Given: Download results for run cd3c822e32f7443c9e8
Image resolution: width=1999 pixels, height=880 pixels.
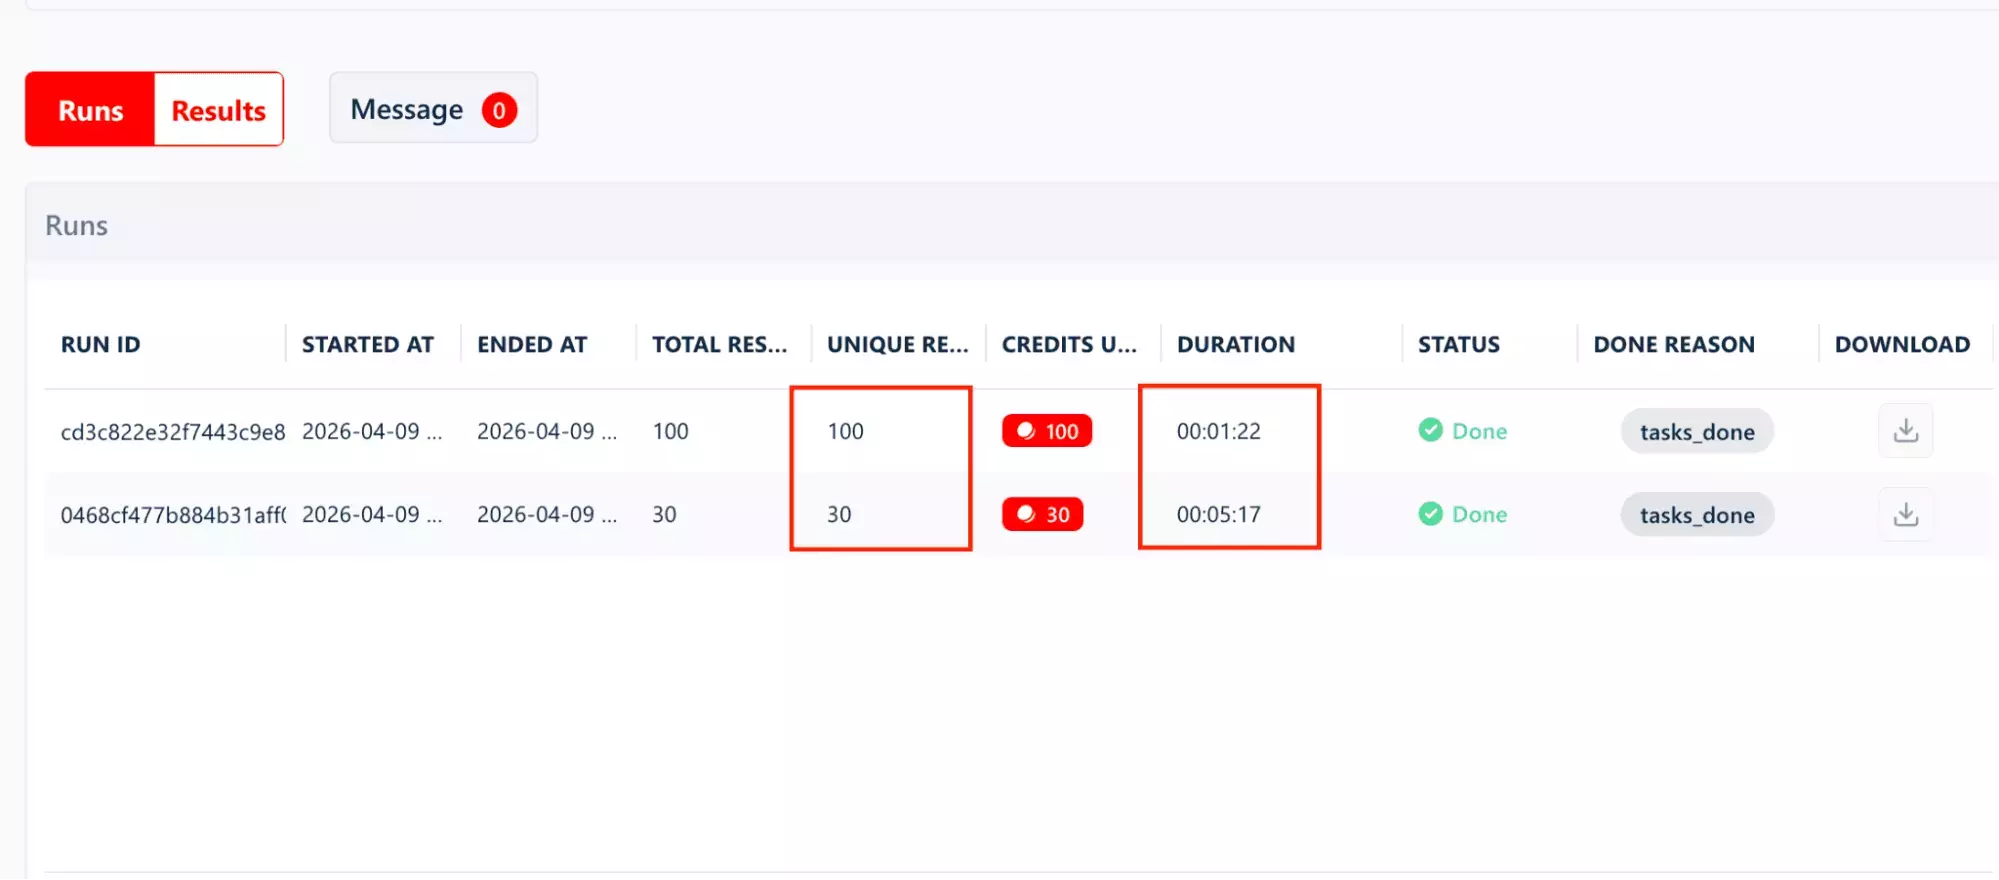Looking at the screenshot, I should click(1906, 431).
